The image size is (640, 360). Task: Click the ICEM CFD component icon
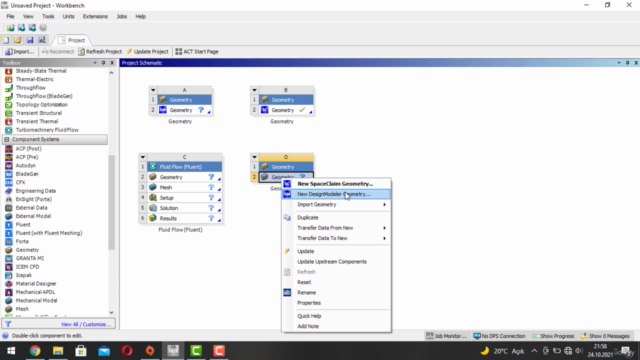pyautogui.click(x=9, y=267)
